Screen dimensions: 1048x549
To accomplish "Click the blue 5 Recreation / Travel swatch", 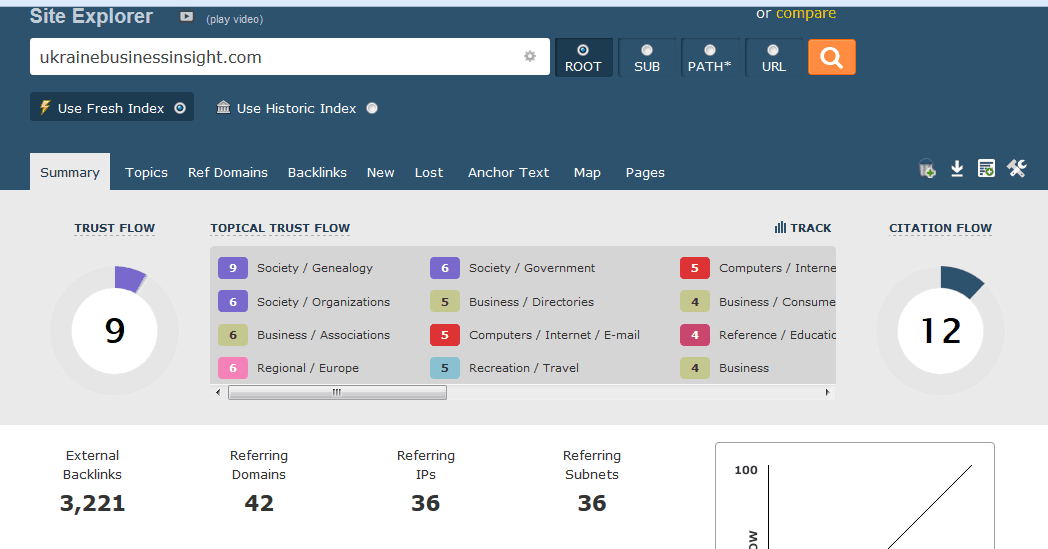I will pyautogui.click(x=444, y=368).
